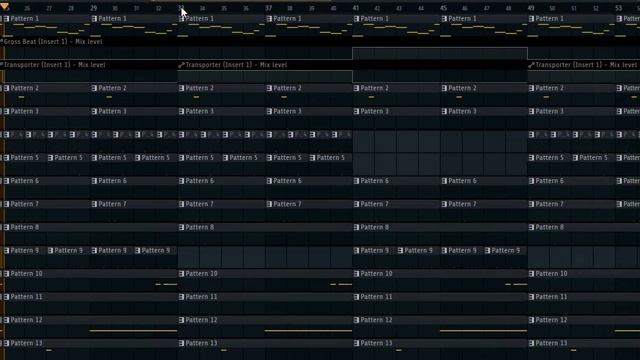Click Pattern 10 note preview ending at bar 41

pos(341,284)
